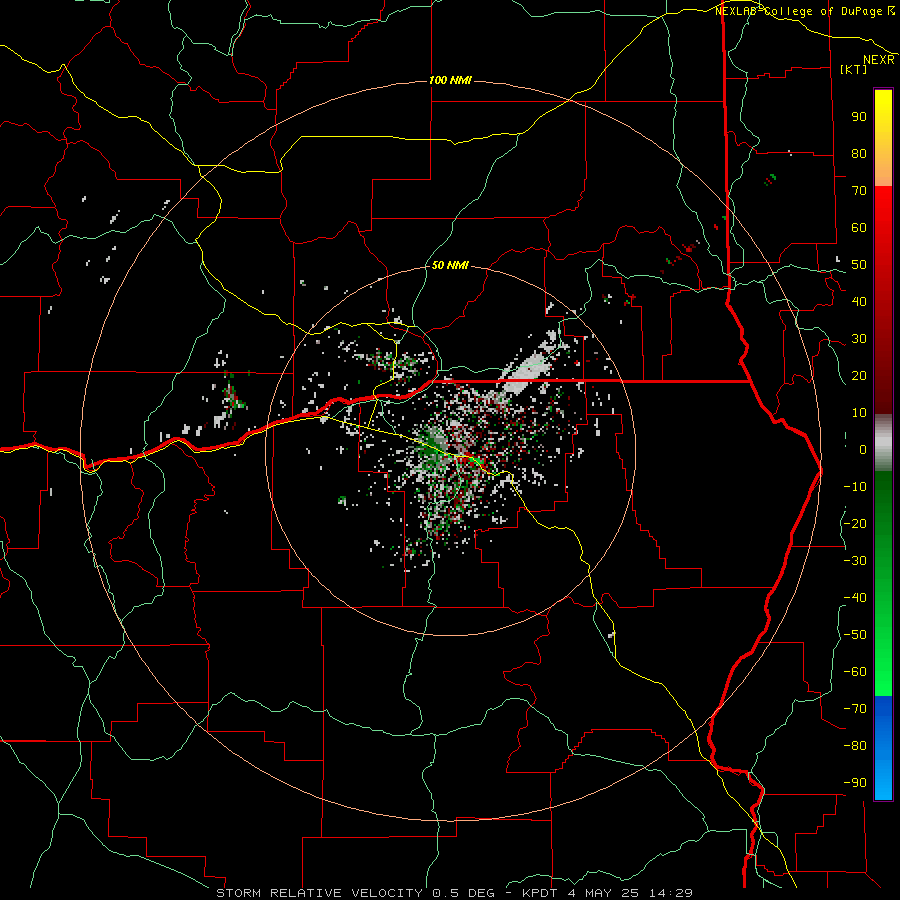Click the -40 value on velocity scale

(855, 598)
